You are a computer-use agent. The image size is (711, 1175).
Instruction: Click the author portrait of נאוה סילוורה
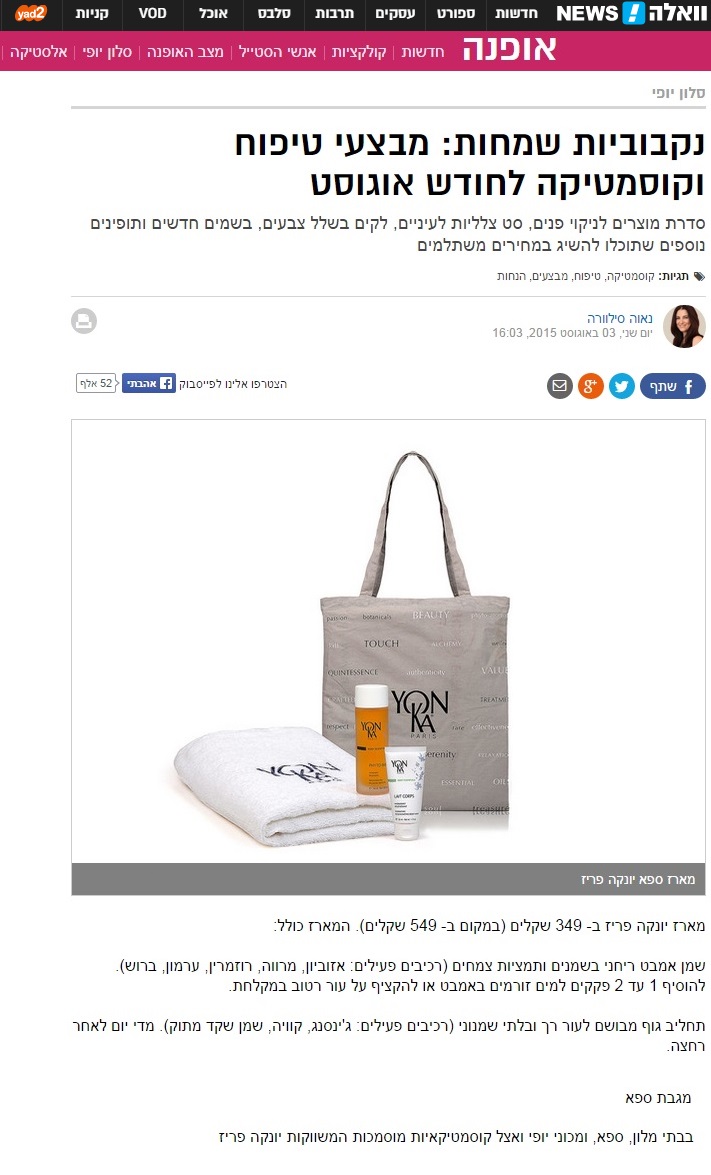tap(684, 326)
